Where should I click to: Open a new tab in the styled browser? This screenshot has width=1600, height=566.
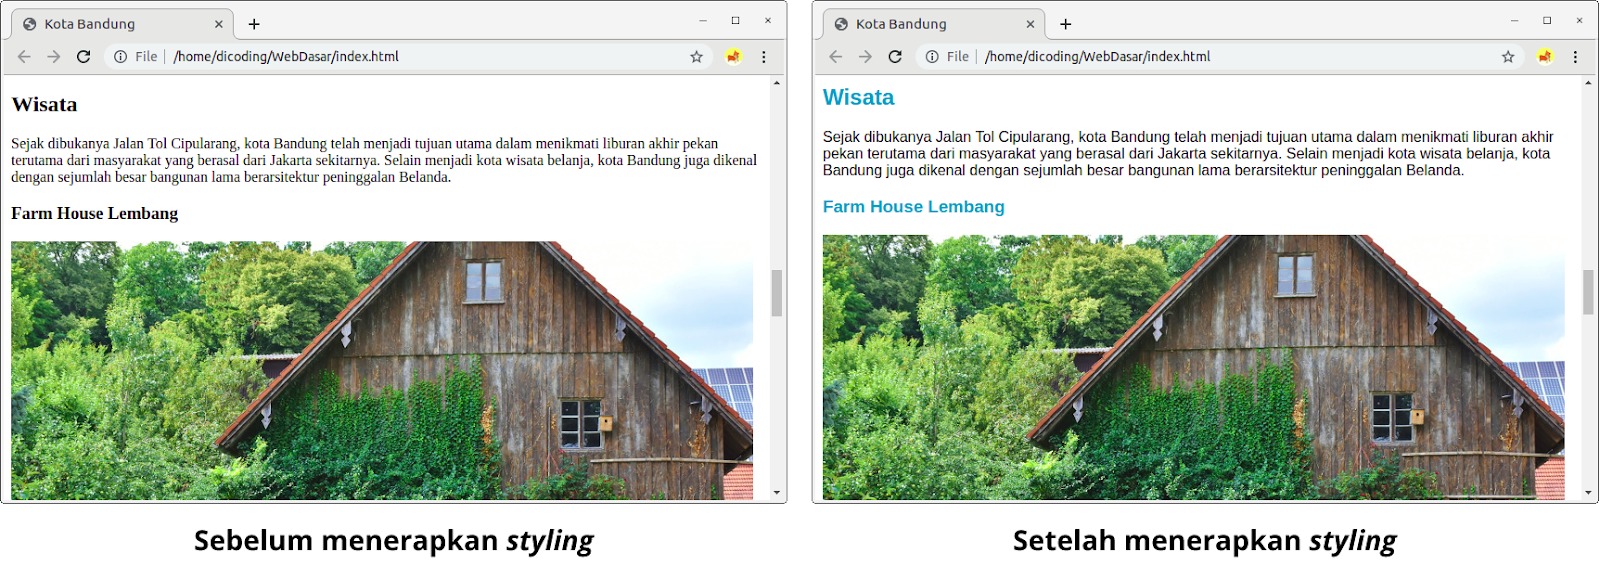(x=1065, y=24)
